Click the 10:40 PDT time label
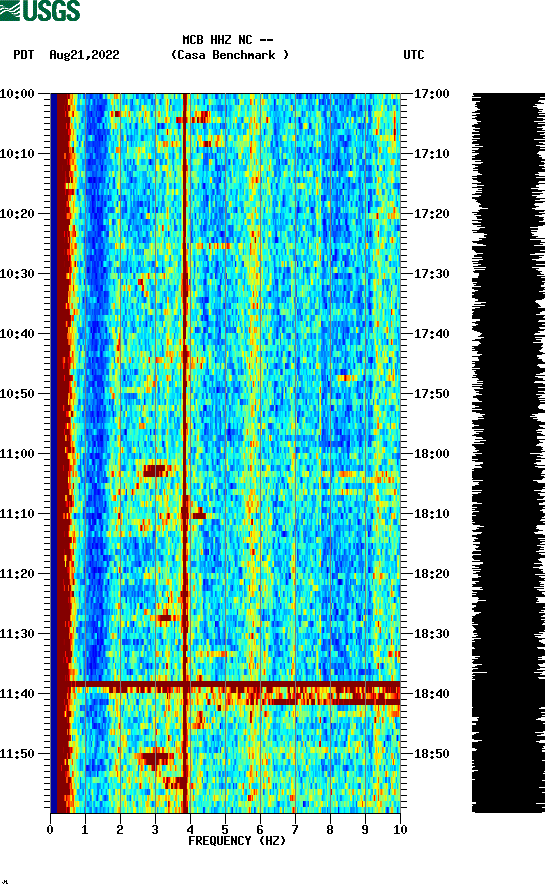The width and height of the screenshot is (552, 893). click(17, 334)
